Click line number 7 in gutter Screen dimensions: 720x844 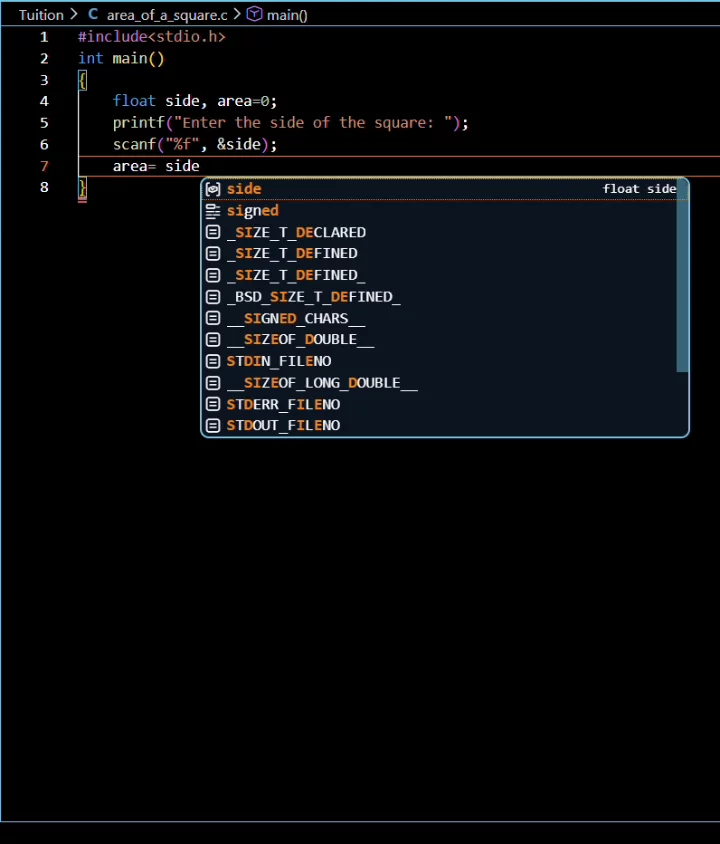tap(44, 166)
